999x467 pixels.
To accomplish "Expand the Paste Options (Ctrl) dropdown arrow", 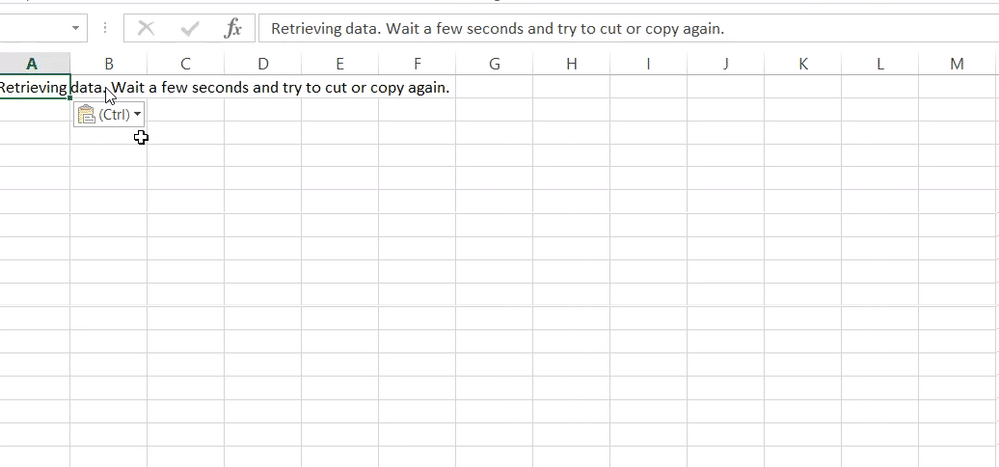I will [138, 115].
